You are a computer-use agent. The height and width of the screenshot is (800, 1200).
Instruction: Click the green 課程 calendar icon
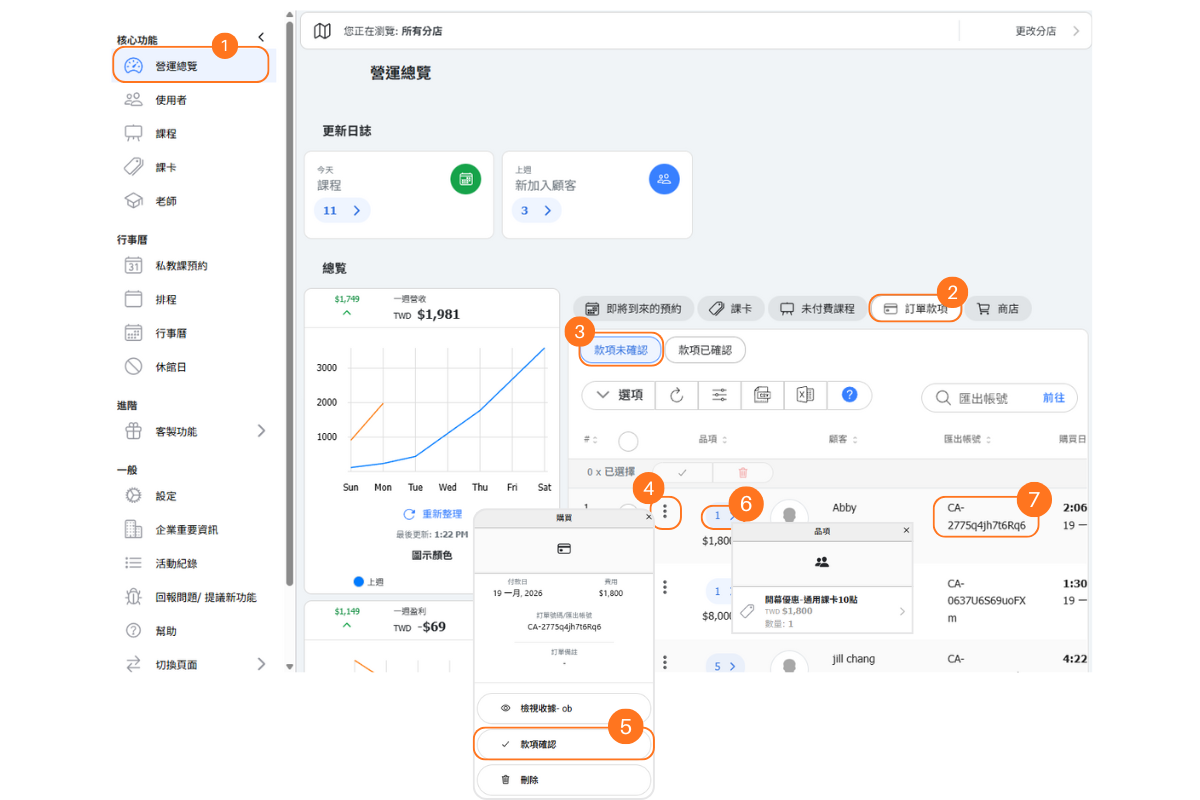(465, 179)
